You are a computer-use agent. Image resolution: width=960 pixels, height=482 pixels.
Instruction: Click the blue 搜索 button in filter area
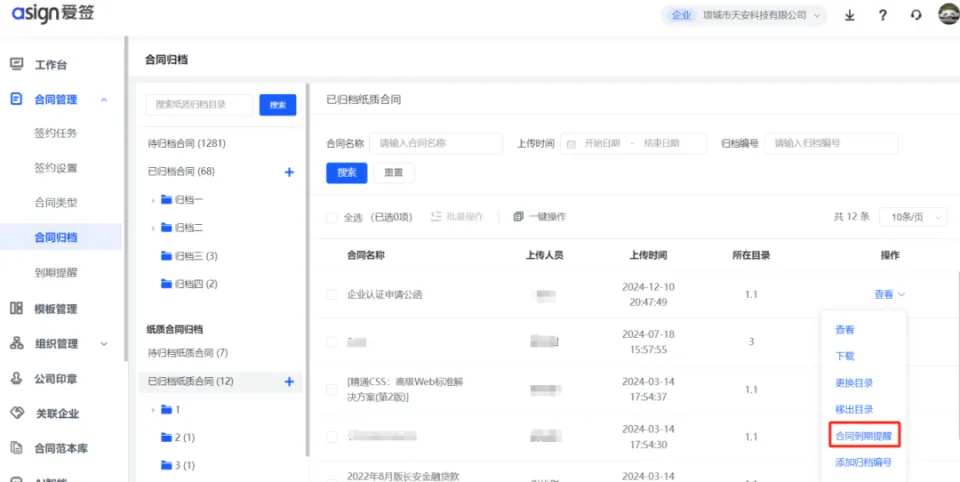click(x=346, y=173)
